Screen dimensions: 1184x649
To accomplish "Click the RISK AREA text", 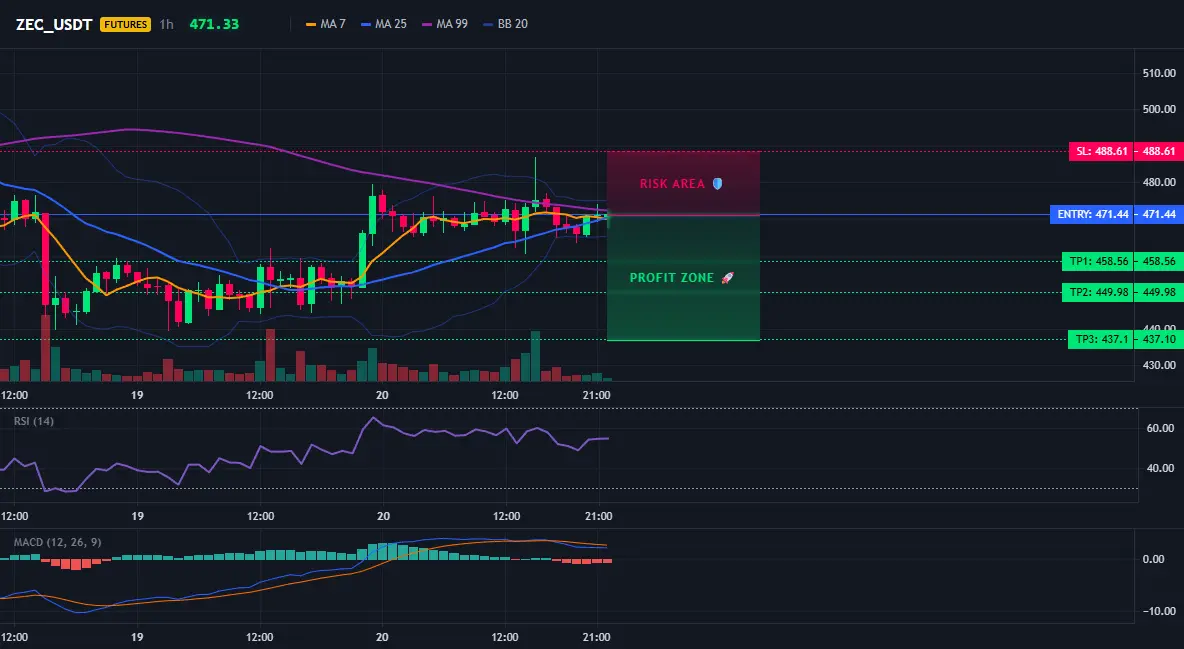I will point(672,184).
